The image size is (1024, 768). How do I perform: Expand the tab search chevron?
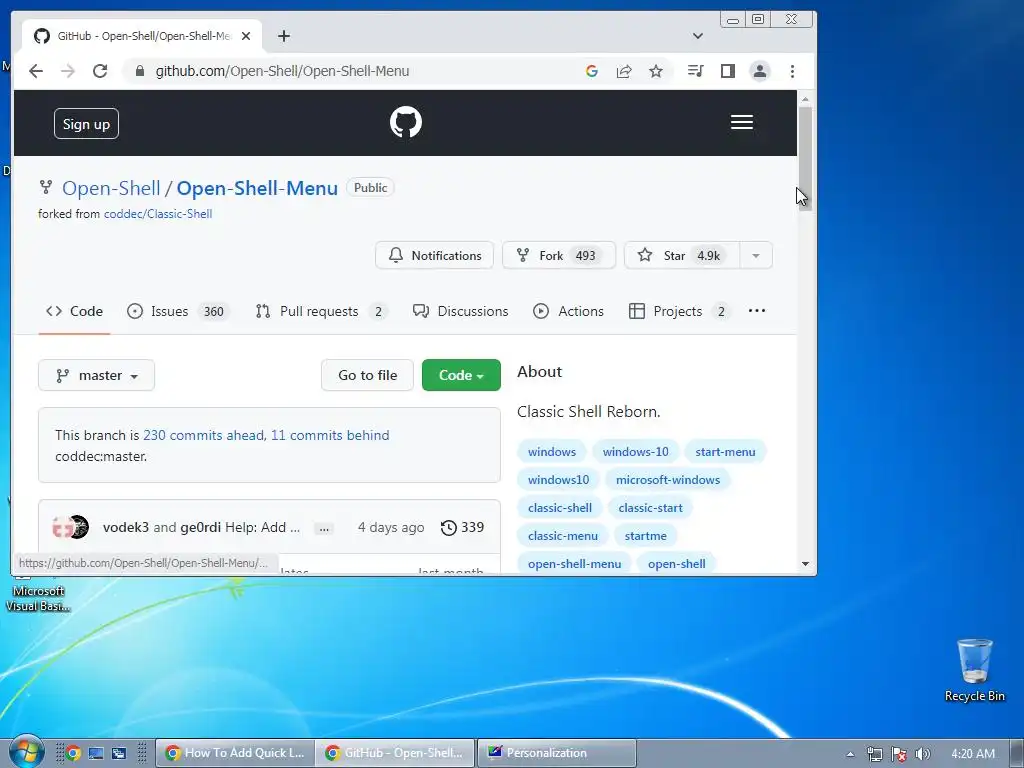click(697, 37)
